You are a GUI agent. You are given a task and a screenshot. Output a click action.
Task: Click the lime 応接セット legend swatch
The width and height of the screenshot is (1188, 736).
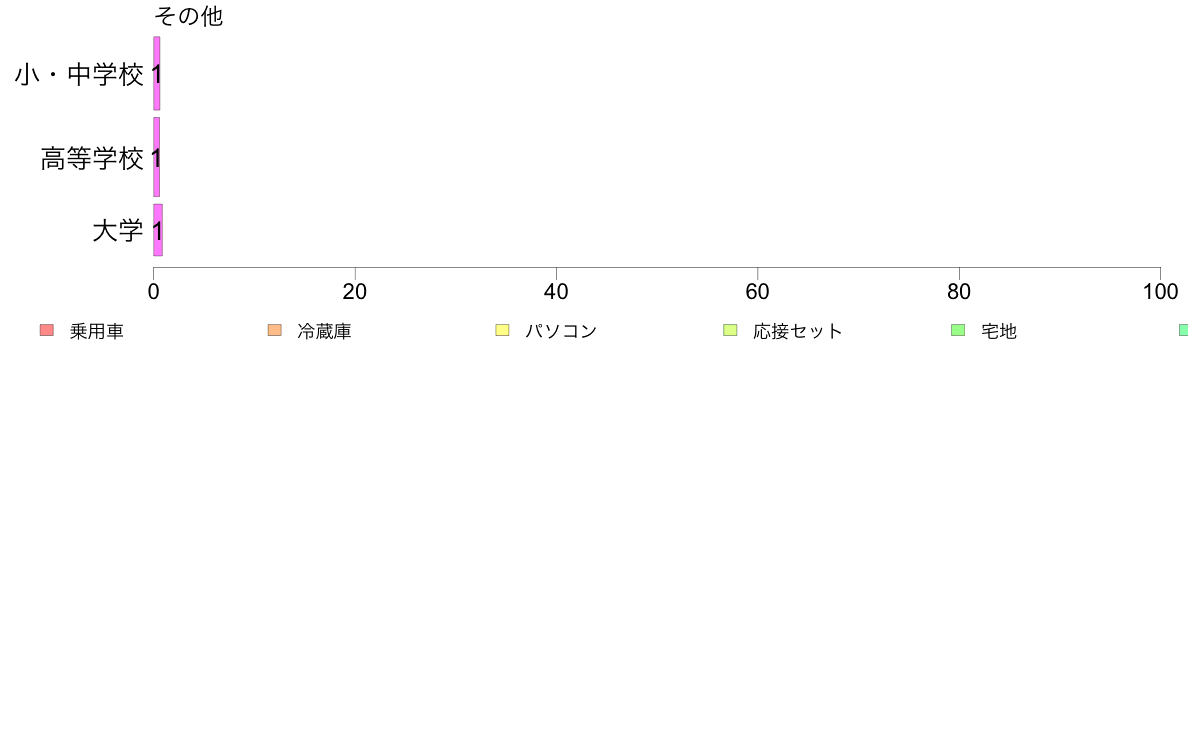730,330
